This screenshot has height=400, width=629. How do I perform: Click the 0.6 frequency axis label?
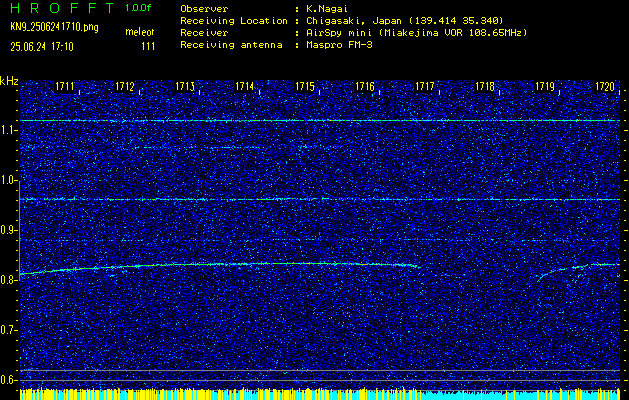pyautogui.click(x=9, y=380)
